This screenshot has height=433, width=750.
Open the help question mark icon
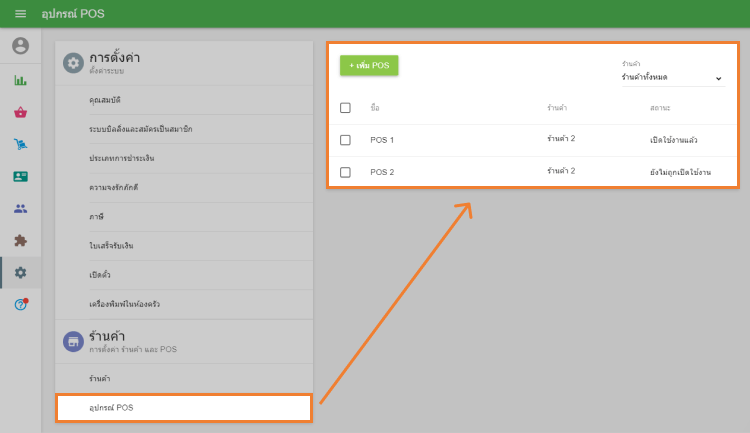21,304
